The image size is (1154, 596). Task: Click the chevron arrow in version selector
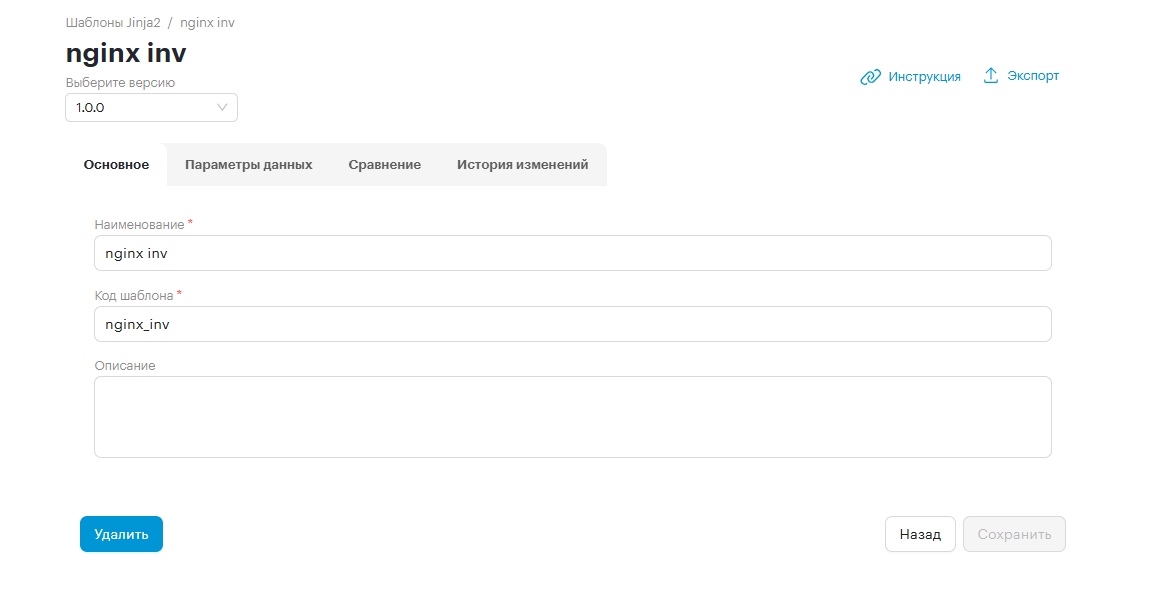[222, 107]
